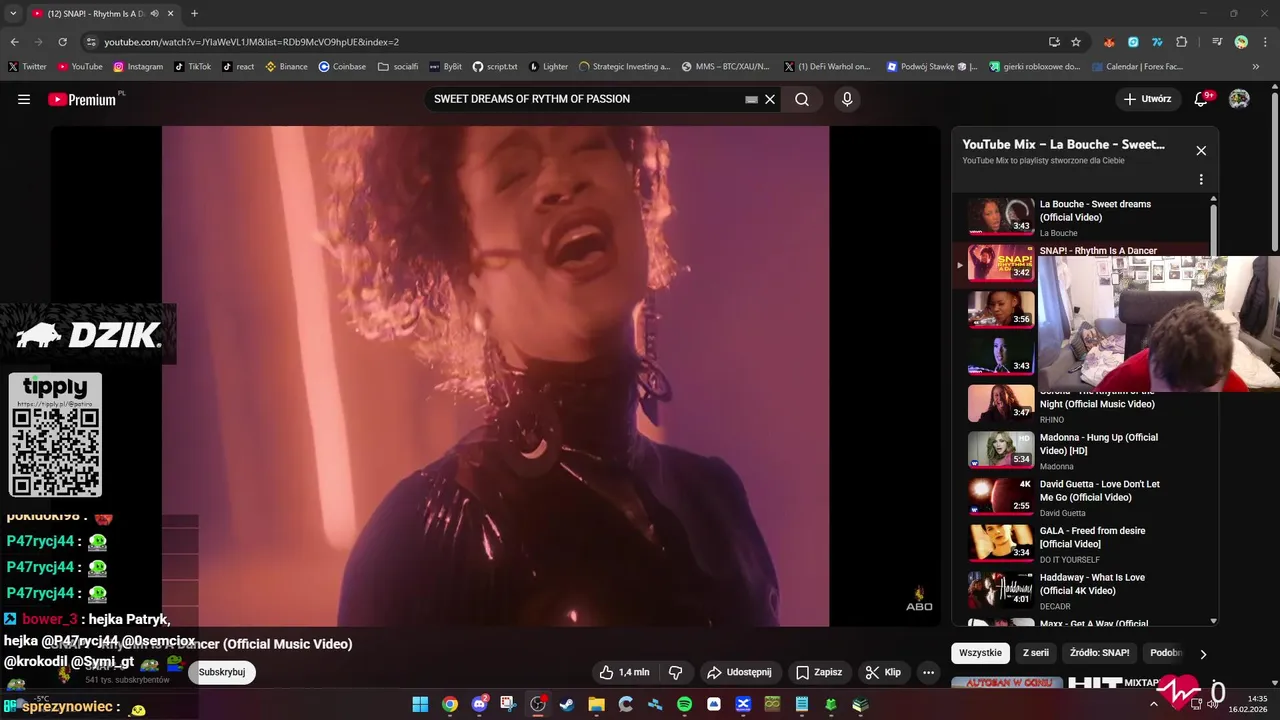The width and height of the screenshot is (1280, 720).
Task: Close the YouTube Mix playlist panel
Action: coord(1201,151)
